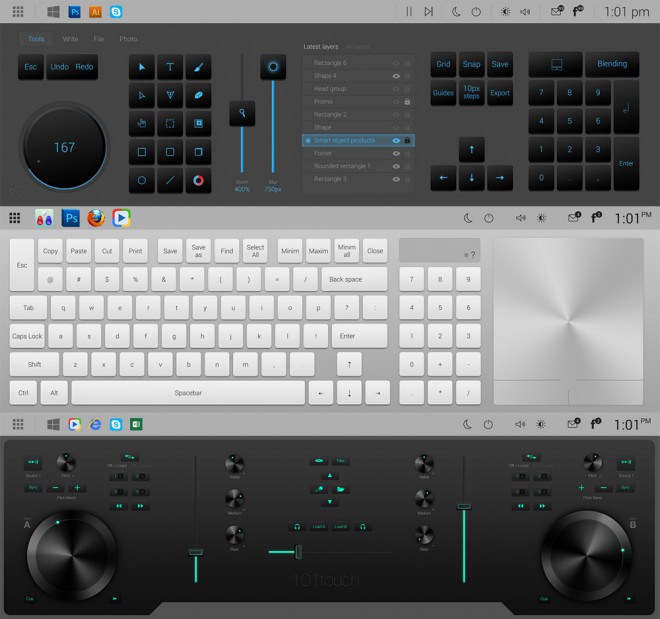Click the deck A jog wheel

pos(72,555)
